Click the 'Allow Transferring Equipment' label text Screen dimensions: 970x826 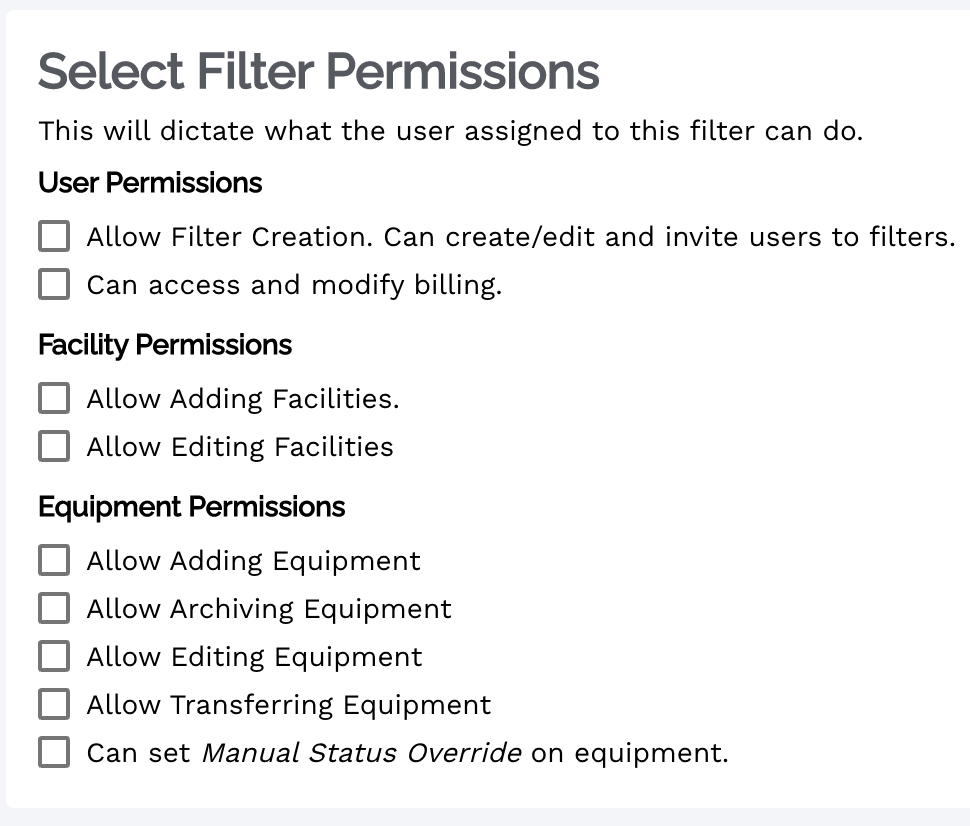click(289, 704)
